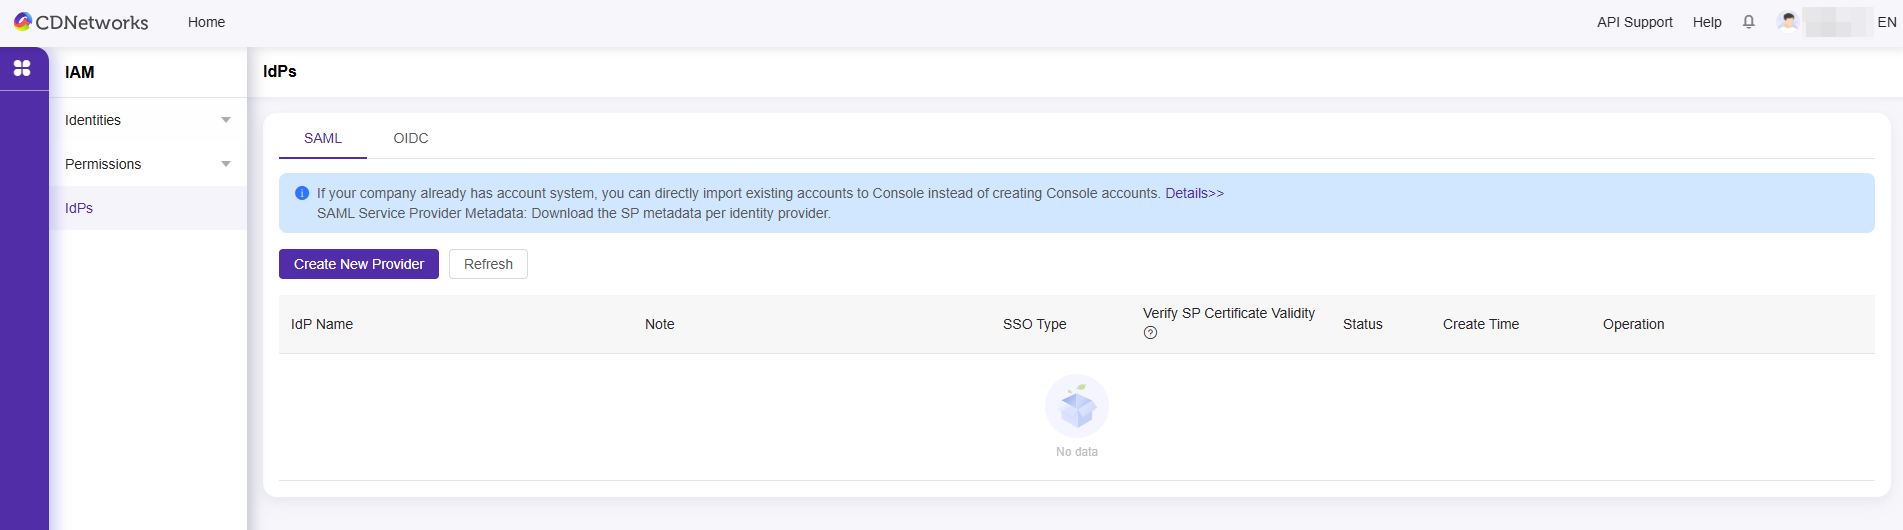Refresh the provider list
The image size is (1903, 530).
point(488,264)
